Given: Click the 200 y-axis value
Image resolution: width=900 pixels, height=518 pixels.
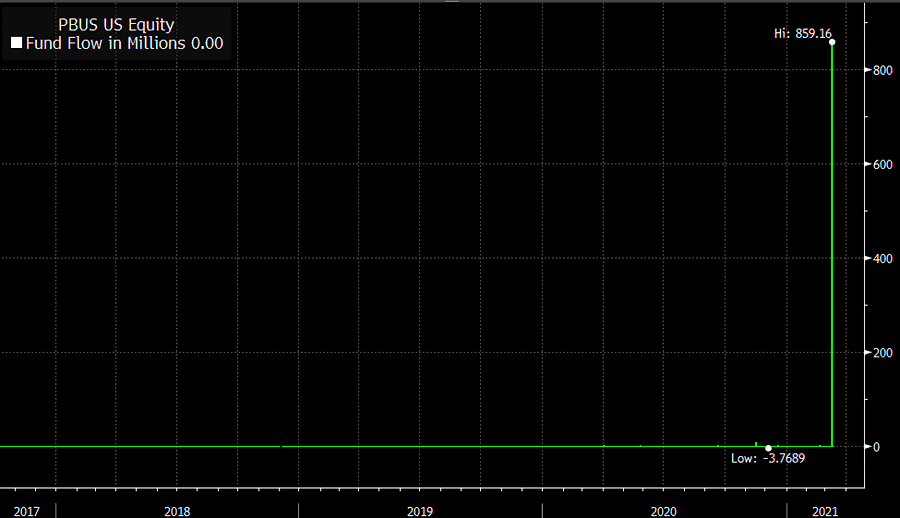Looking at the screenshot, I should 882,353.
